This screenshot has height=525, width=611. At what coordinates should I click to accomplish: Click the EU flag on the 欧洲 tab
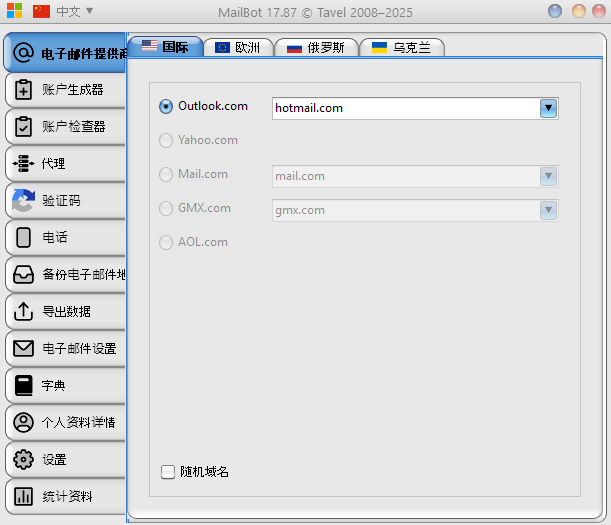pos(223,48)
